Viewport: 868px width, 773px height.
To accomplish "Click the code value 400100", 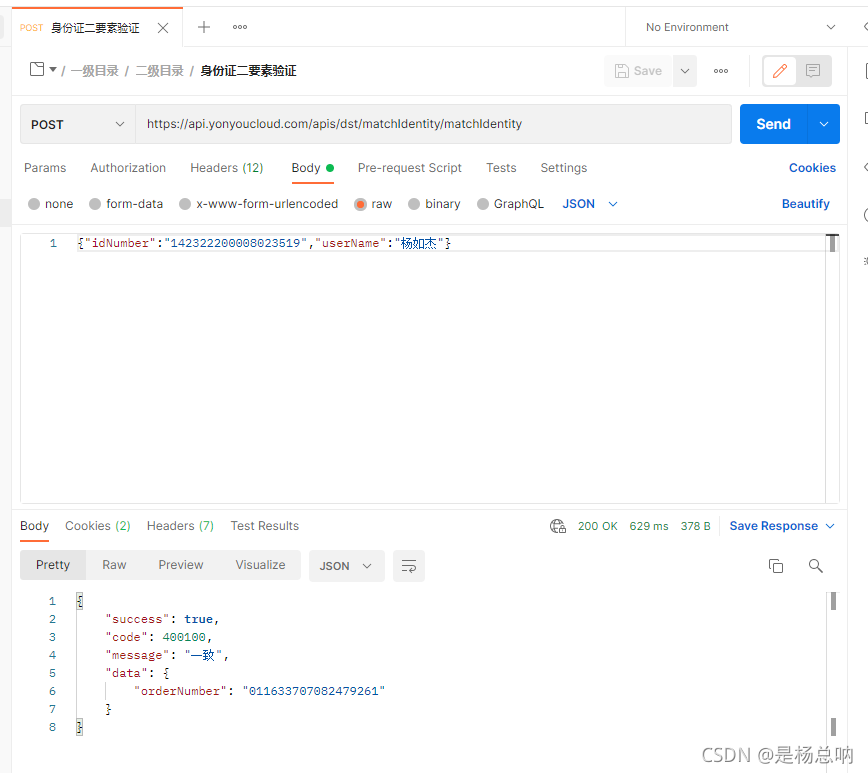I will pyautogui.click(x=184, y=637).
